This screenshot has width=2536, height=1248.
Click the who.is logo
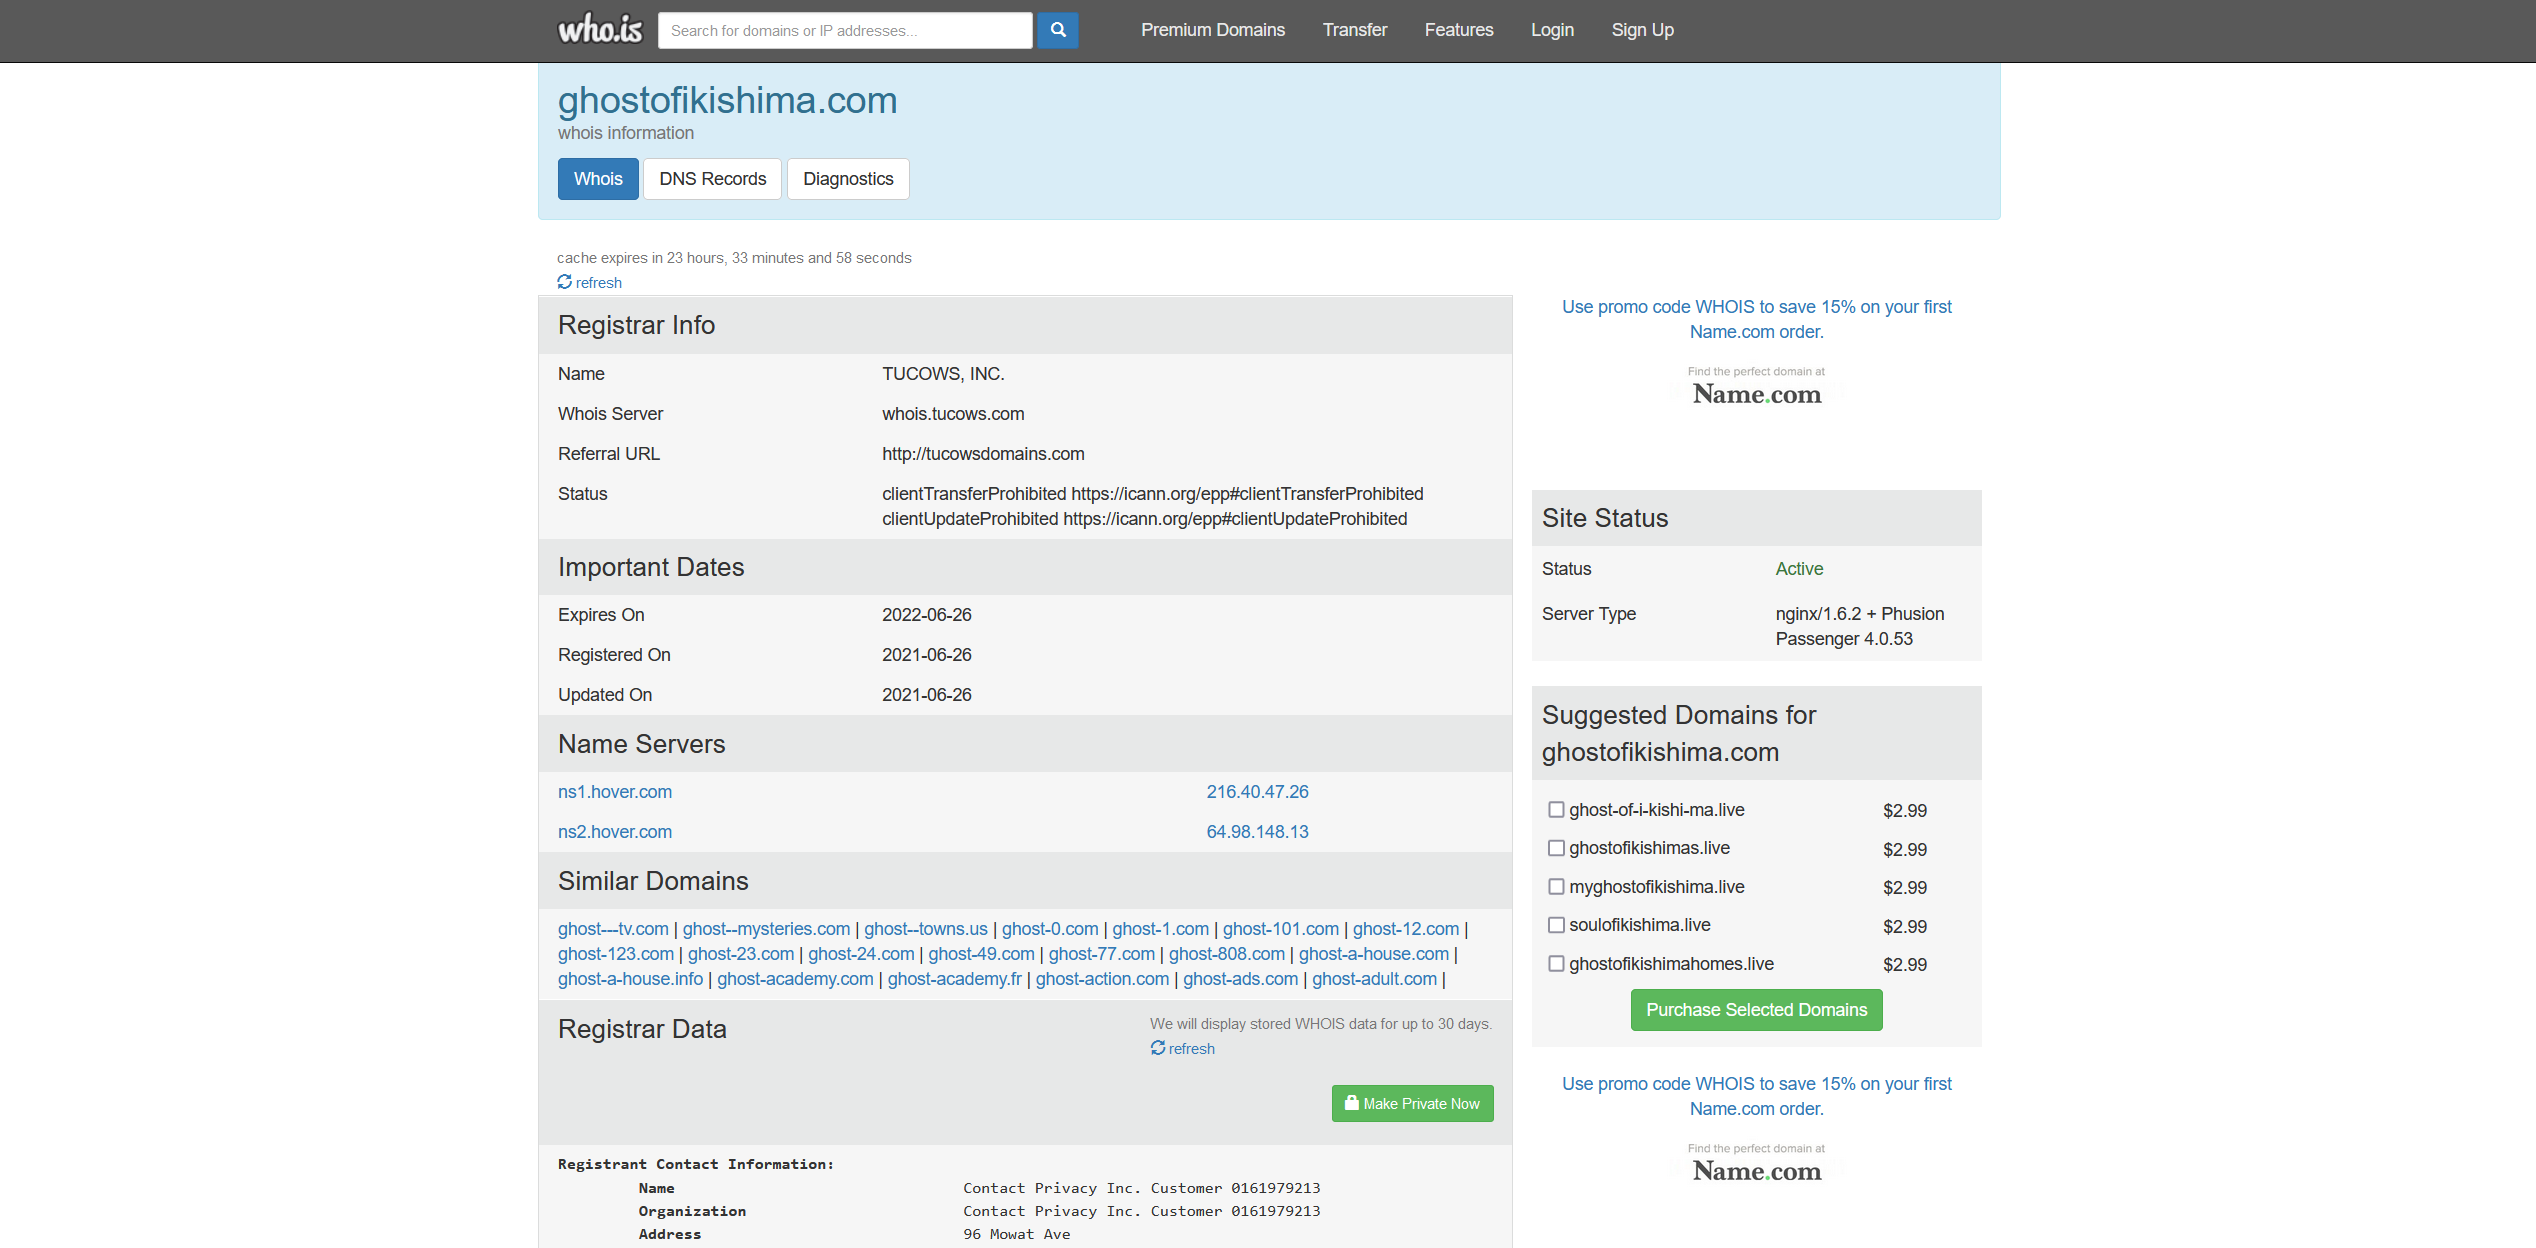click(600, 29)
